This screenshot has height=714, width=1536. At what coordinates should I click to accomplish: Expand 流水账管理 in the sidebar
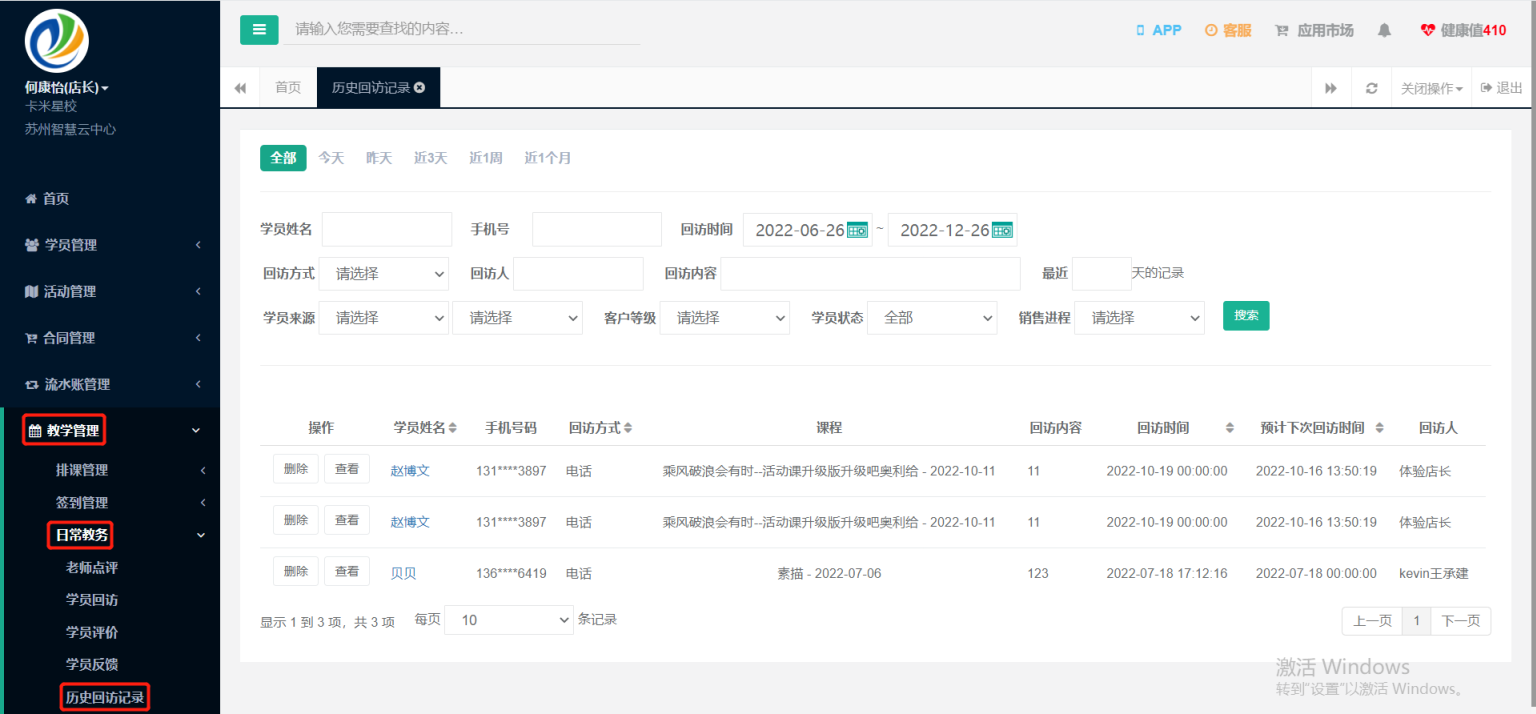click(110, 384)
